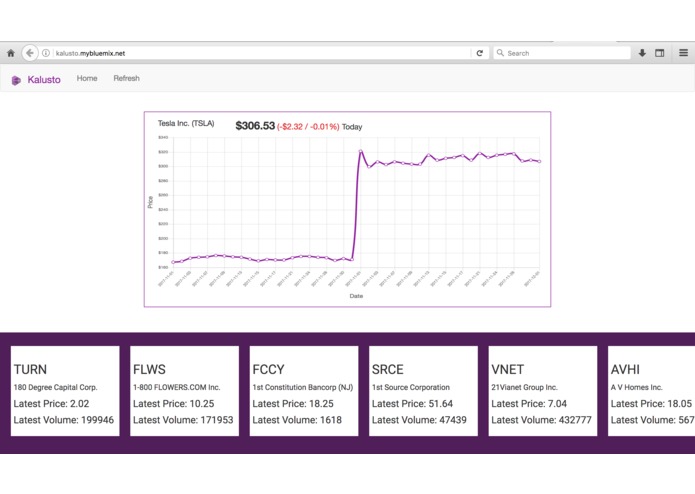Toggle the browser sidebar icon
The height and width of the screenshot is (494, 695).
(660, 53)
